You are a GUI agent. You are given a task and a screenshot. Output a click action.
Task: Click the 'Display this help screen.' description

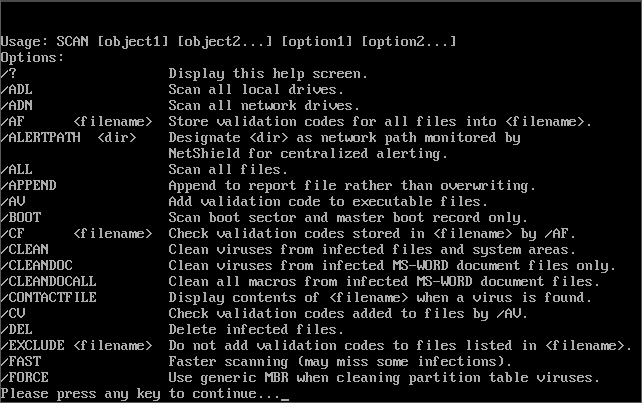268,74
